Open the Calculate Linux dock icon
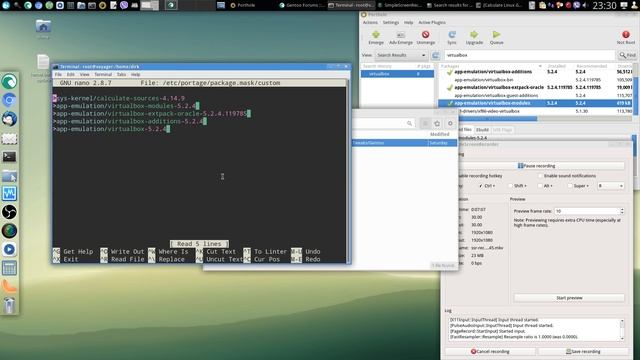Image resolution: width=640 pixels, height=360 pixels. tap(9, 82)
